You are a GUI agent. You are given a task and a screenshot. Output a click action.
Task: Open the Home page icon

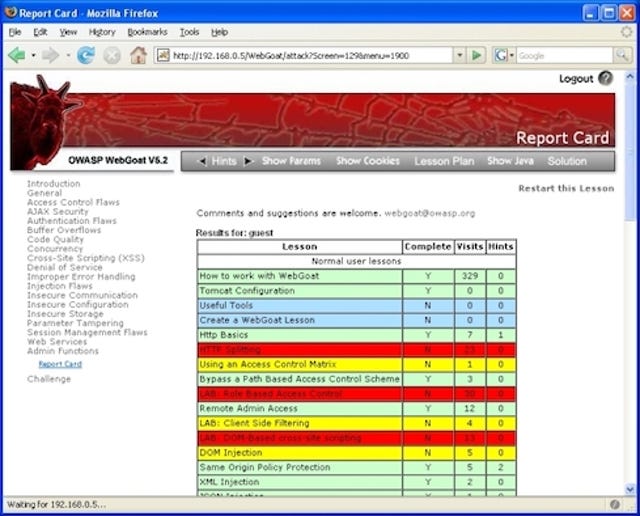pyautogui.click(x=138, y=55)
